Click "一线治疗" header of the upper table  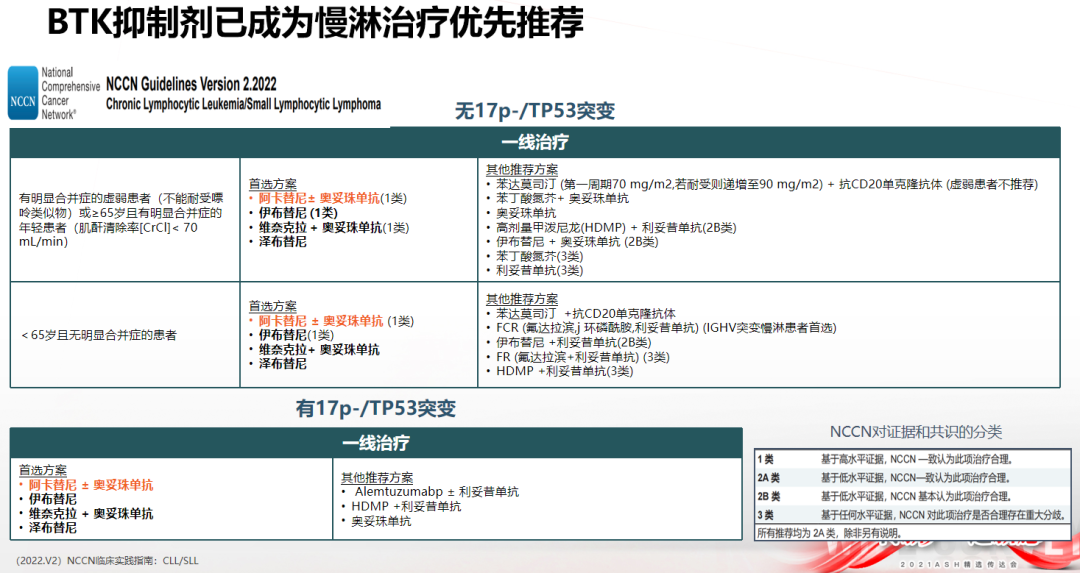pos(534,143)
